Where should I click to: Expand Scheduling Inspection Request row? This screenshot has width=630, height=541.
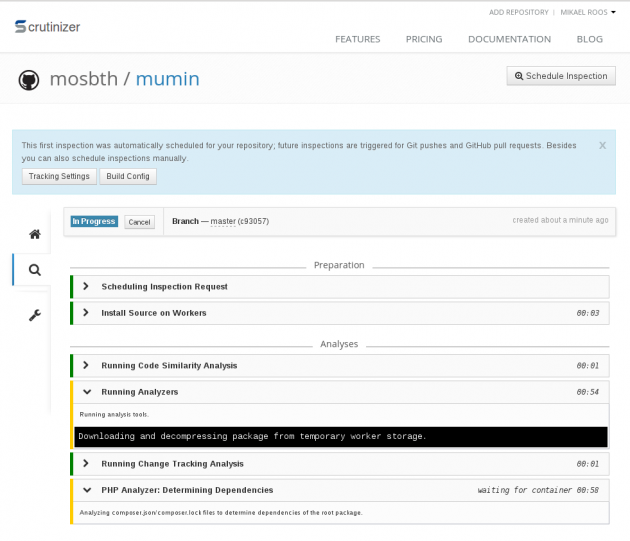pyautogui.click(x=340, y=287)
